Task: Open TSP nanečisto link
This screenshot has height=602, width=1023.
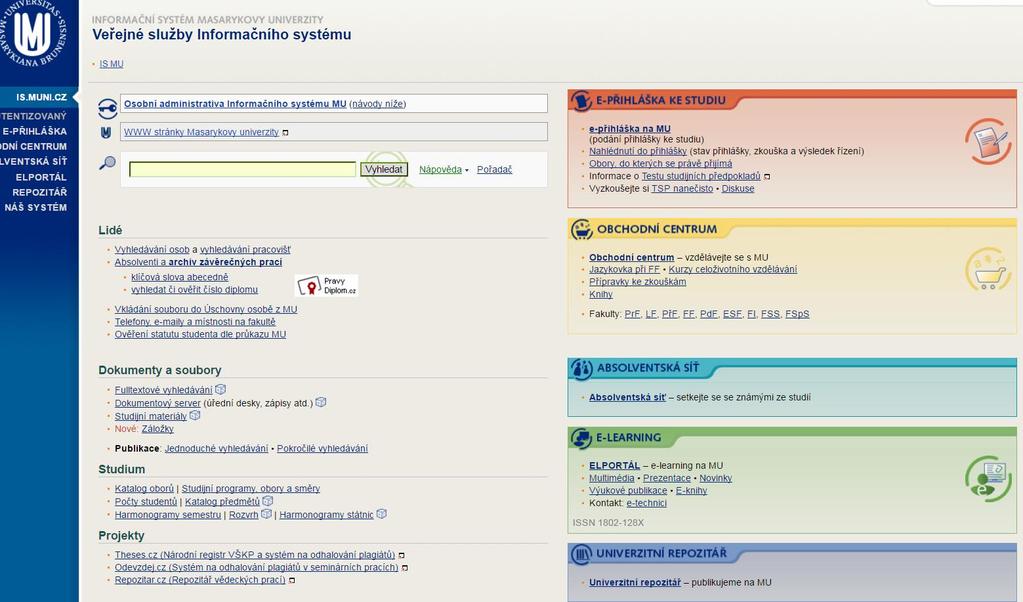Action: pos(682,188)
